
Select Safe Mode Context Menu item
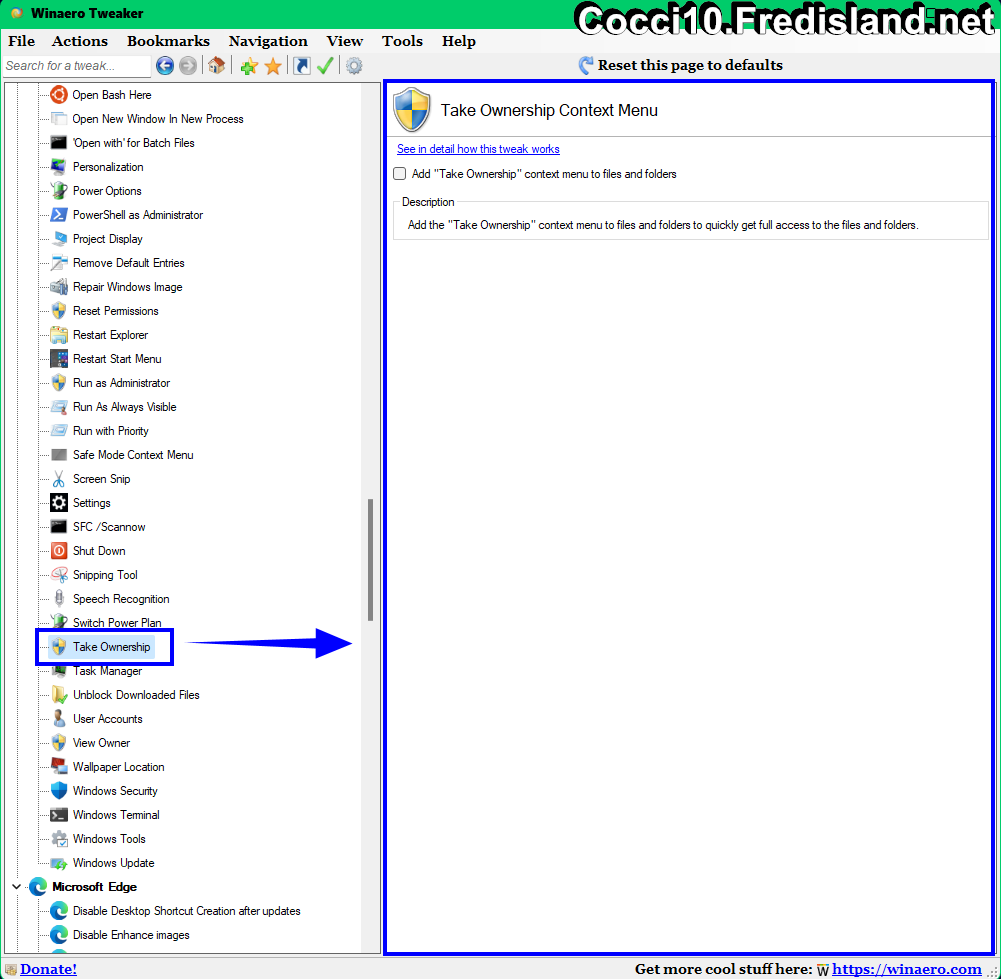(133, 454)
